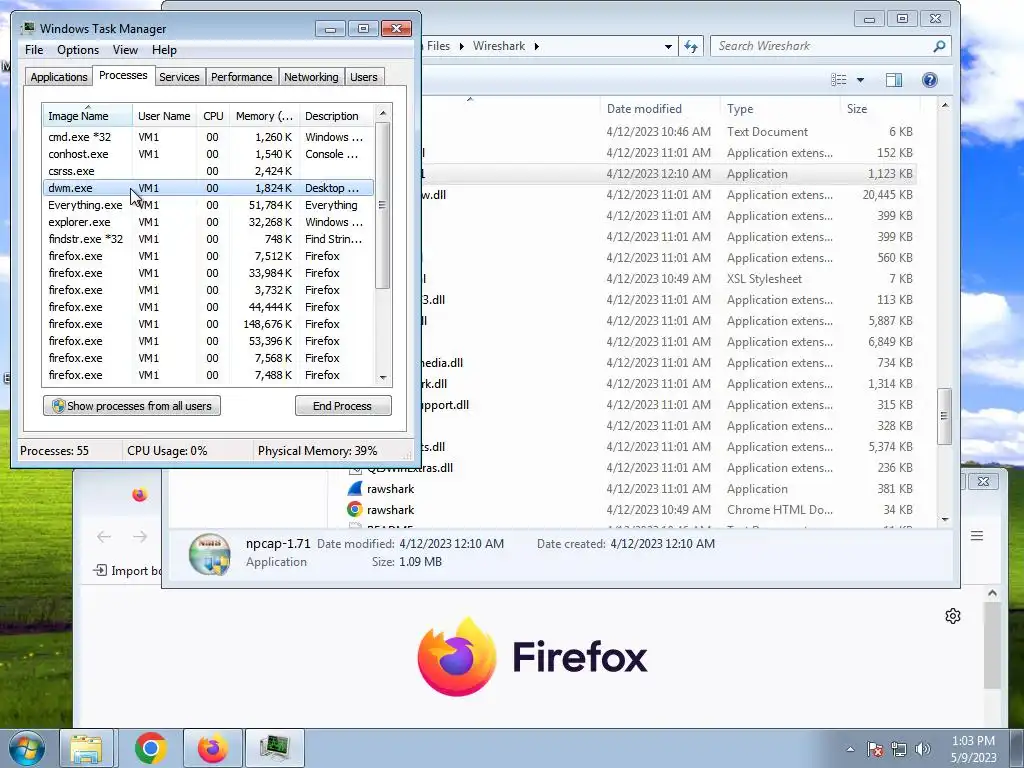Switch to the Services tab
The height and width of the screenshot is (768, 1024).
pos(179,77)
